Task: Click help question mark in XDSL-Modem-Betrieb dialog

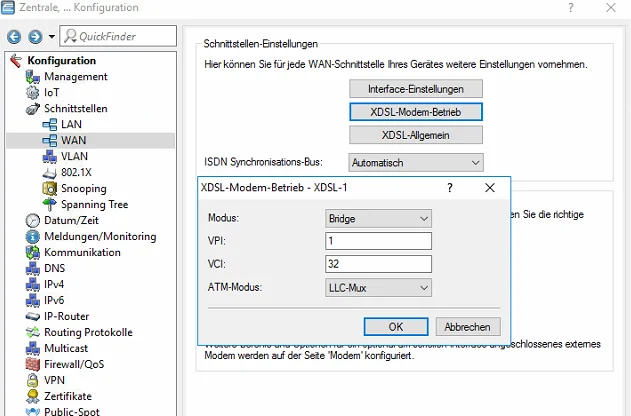Action: click(450, 188)
